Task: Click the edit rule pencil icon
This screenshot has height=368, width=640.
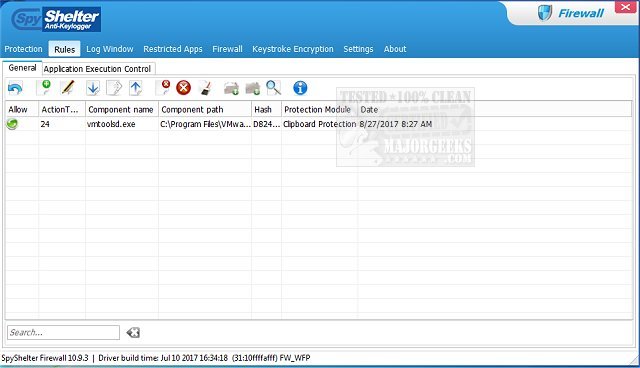Action: click(x=68, y=88)
